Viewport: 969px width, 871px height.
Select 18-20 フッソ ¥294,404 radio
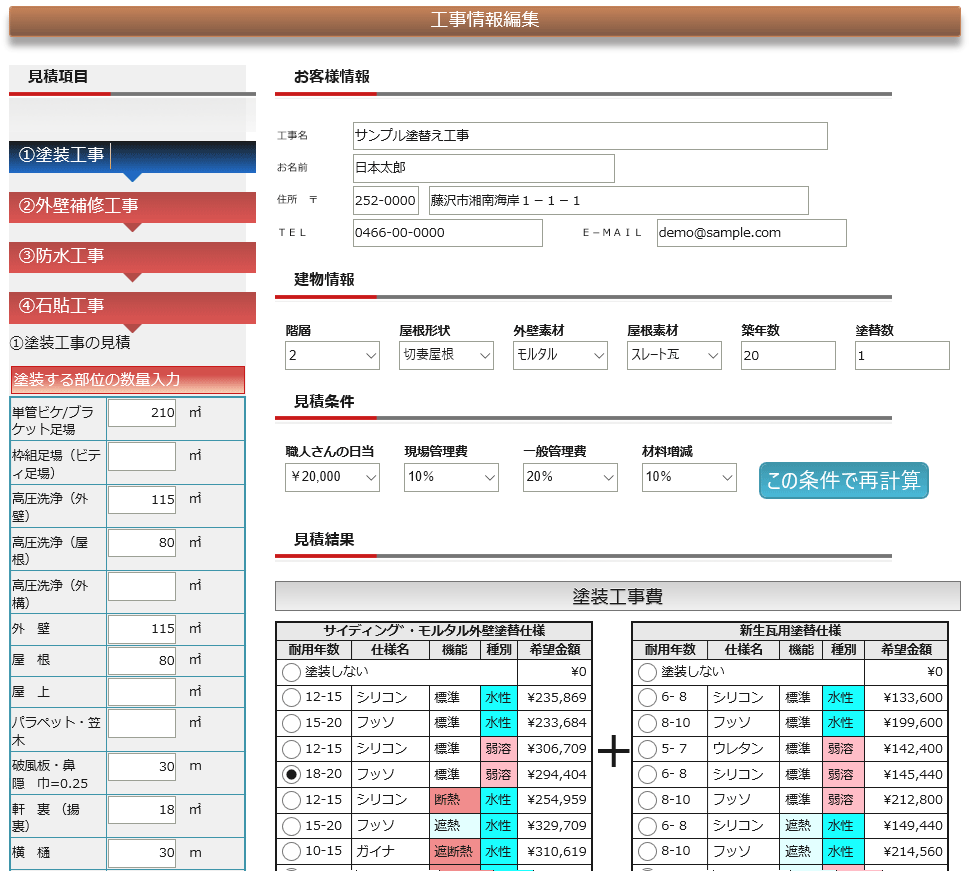[x=291, y=775]
